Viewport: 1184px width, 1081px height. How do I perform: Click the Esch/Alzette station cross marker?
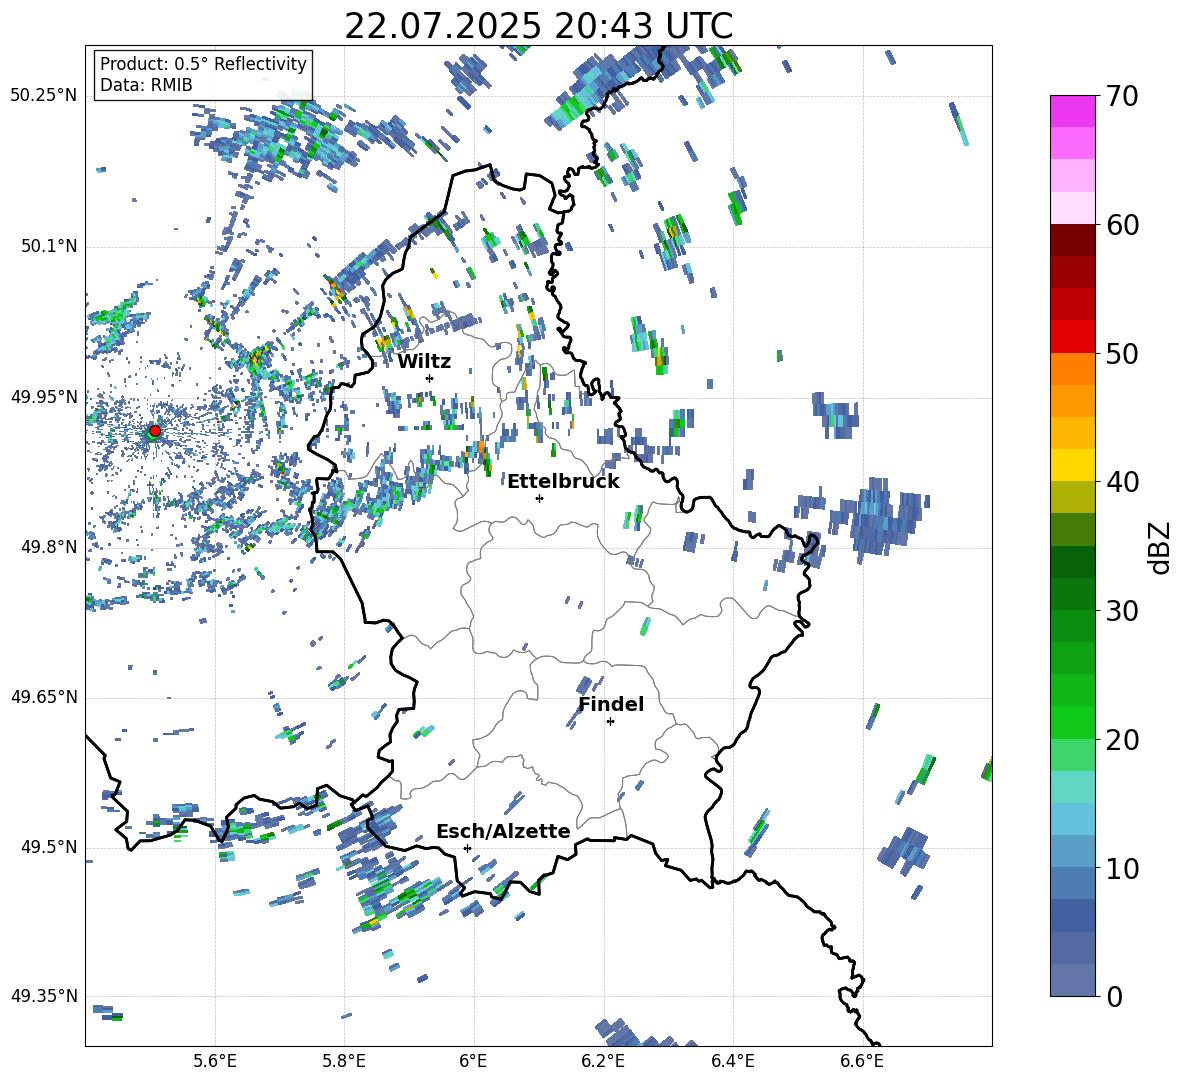467,848
